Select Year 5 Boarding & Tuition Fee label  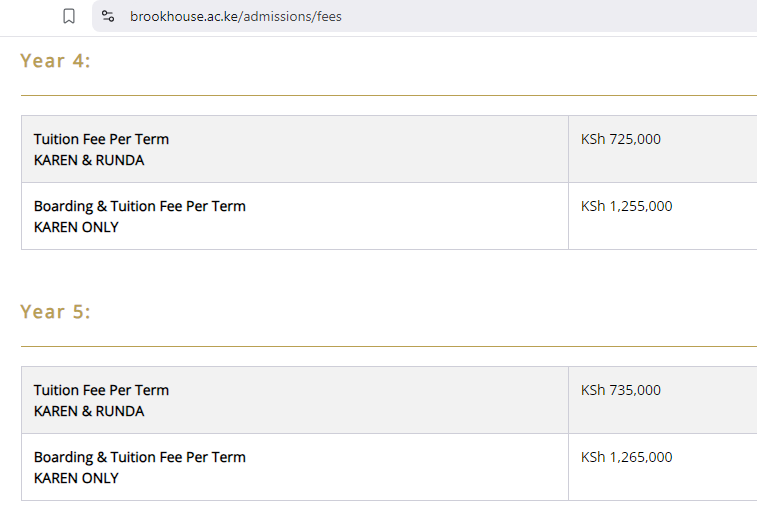tap(139, 457)
